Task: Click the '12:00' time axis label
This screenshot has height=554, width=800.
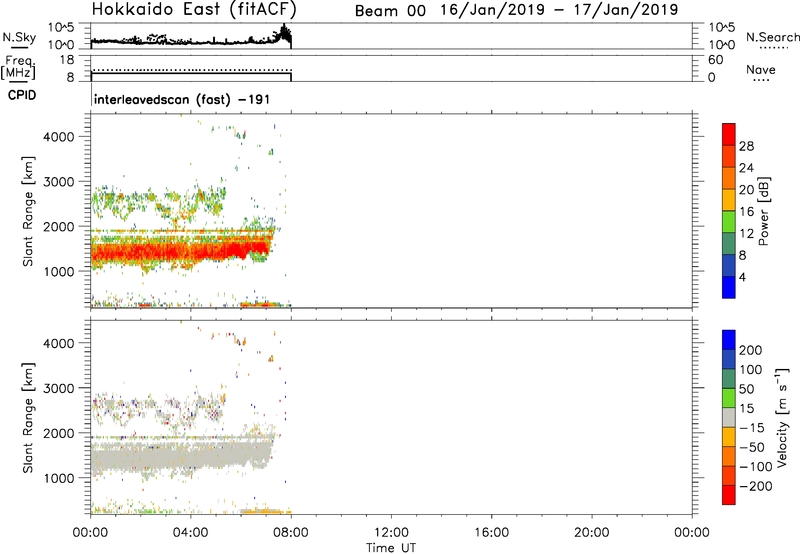Action: point(391,533)
